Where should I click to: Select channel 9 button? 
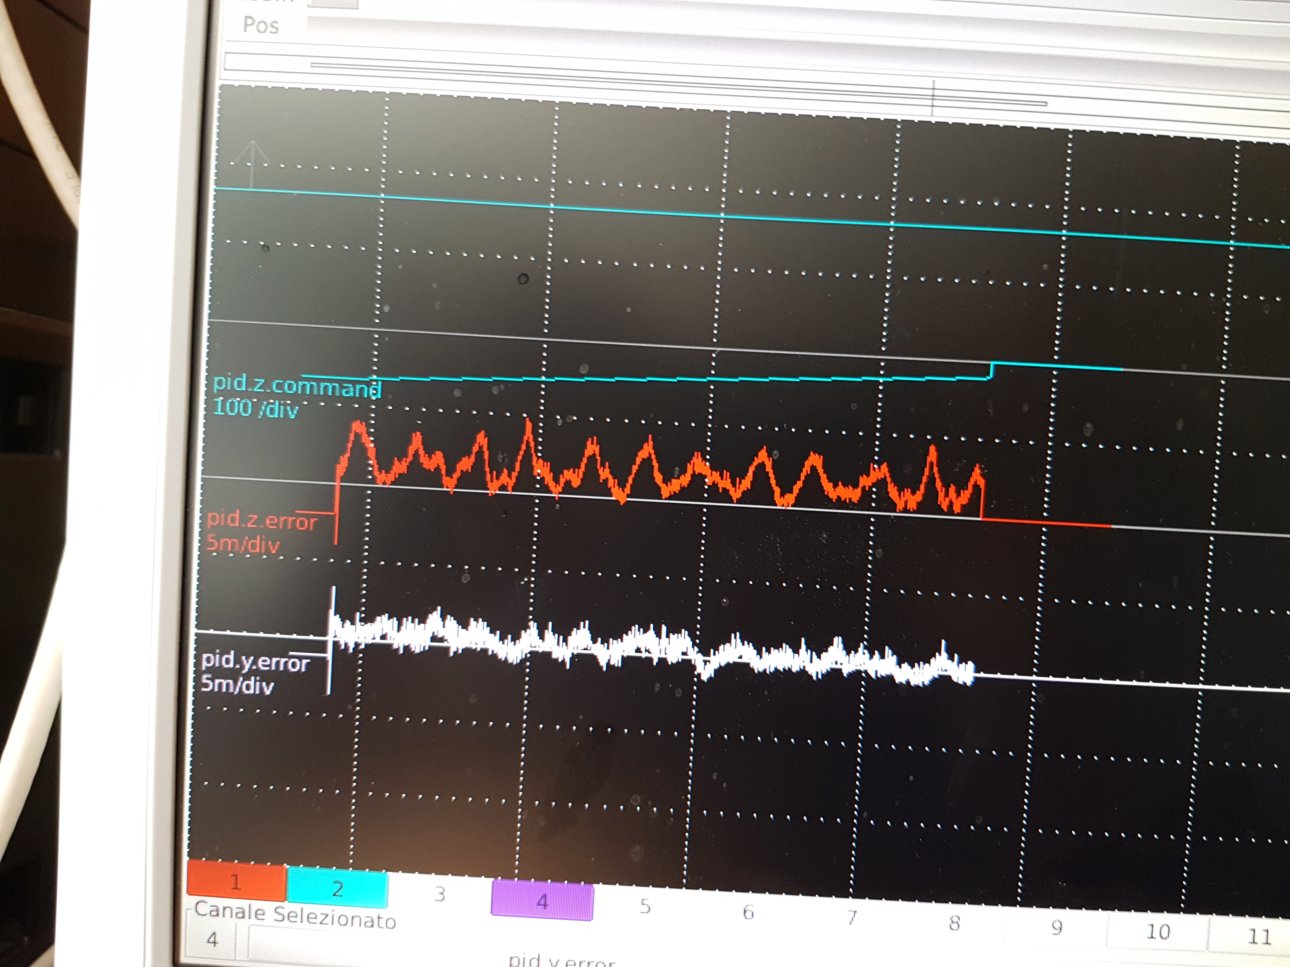pos(1056,927)
